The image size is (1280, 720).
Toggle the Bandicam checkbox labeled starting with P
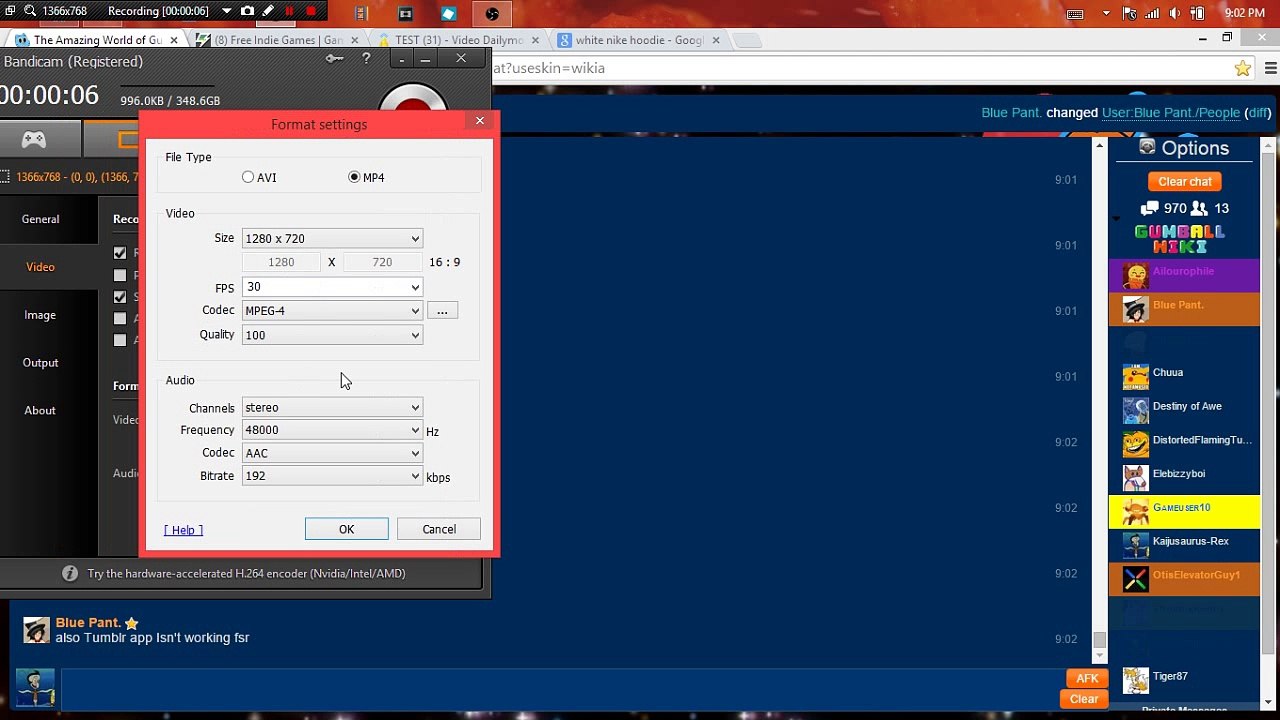(x=120, y=275)
